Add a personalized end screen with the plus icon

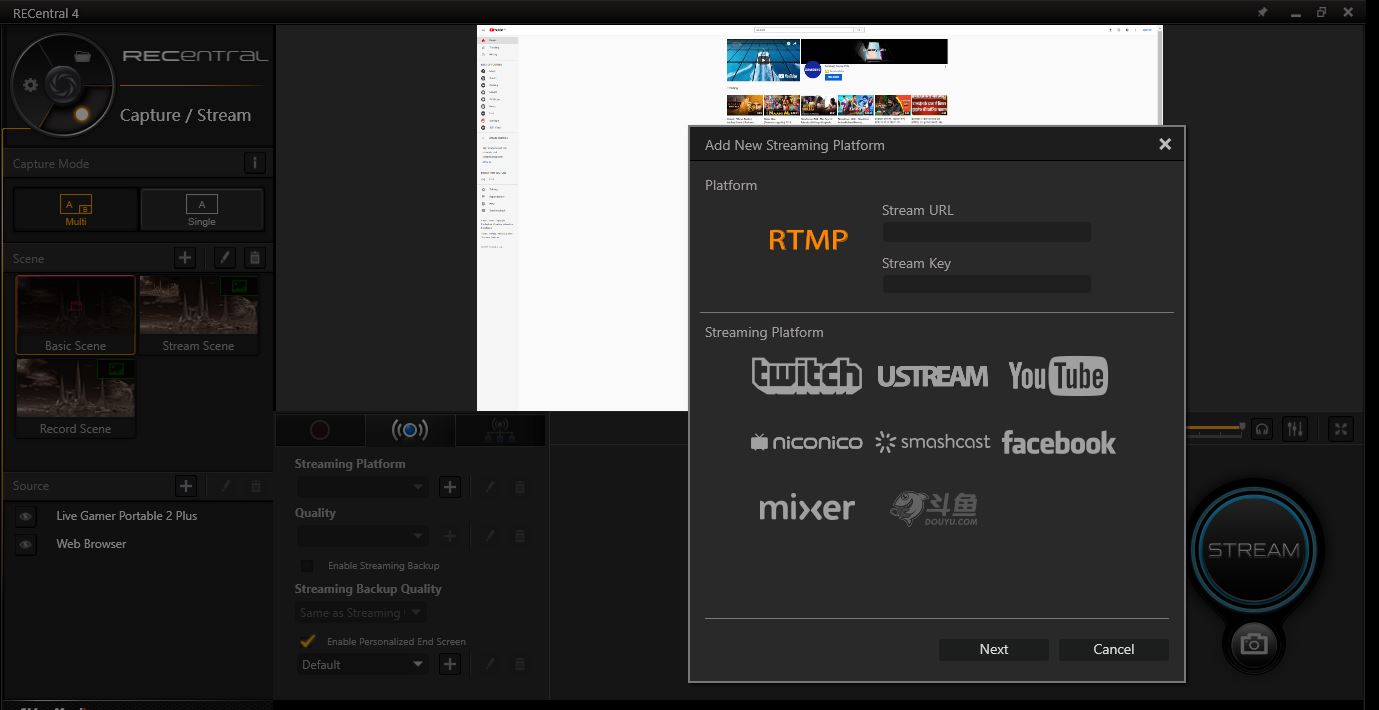point(450,664)
